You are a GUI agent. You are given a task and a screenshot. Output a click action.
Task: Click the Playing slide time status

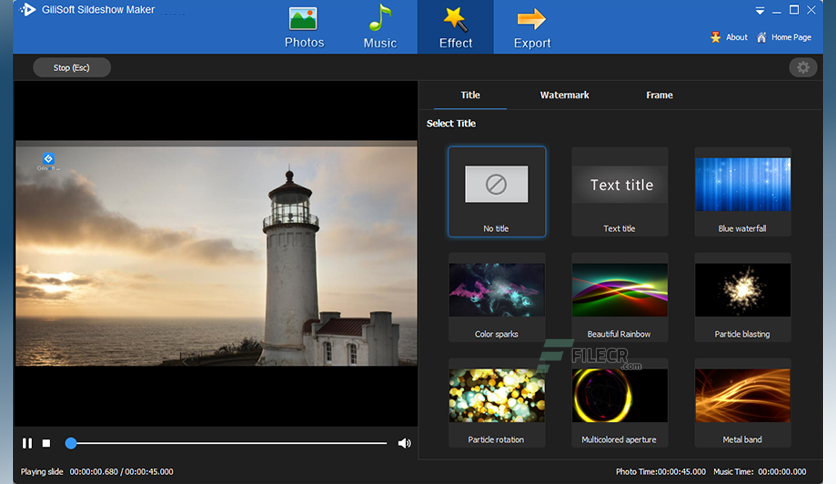(x=97, y=472)
